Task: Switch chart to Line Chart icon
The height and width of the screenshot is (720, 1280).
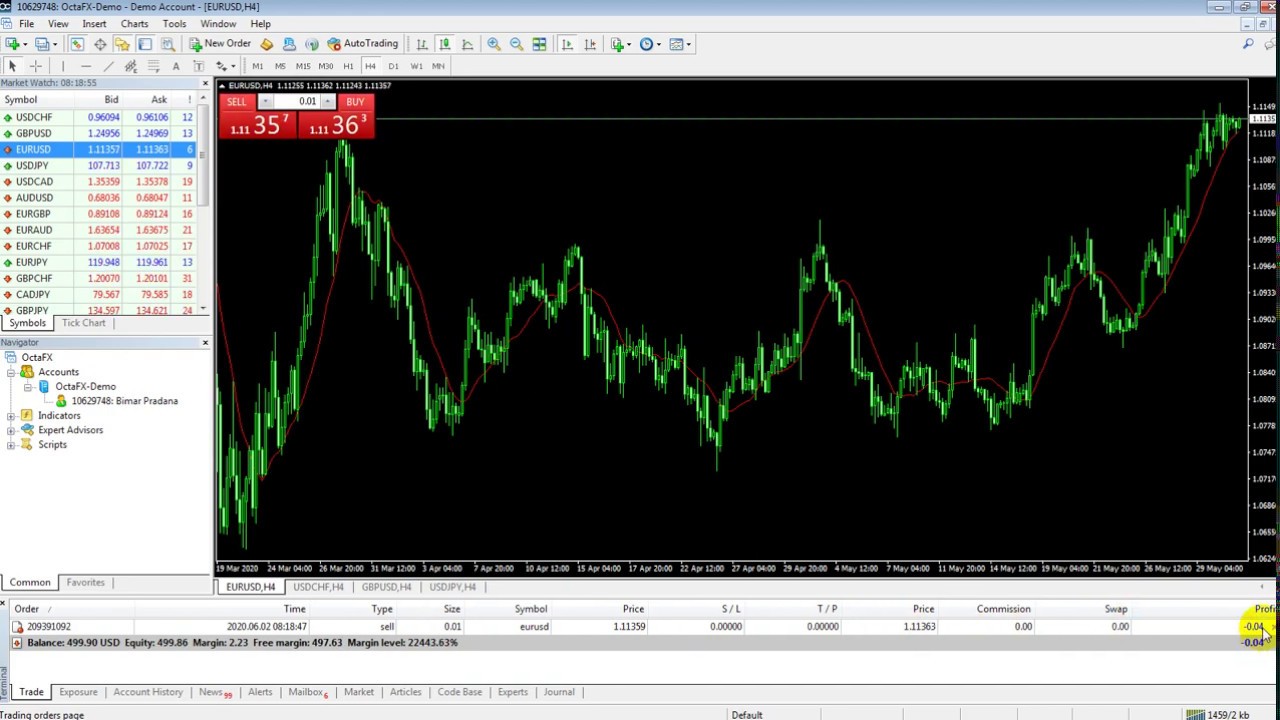Action: click(467, 44)
